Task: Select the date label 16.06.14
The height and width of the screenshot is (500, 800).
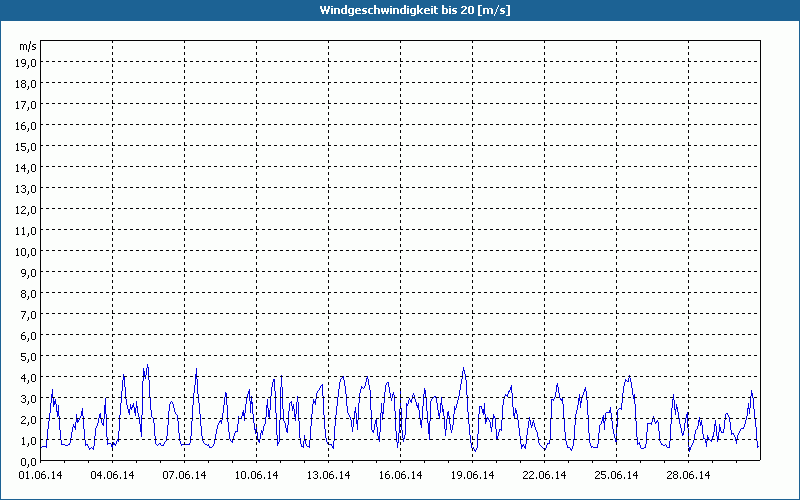Action: [x=400, y=475]
